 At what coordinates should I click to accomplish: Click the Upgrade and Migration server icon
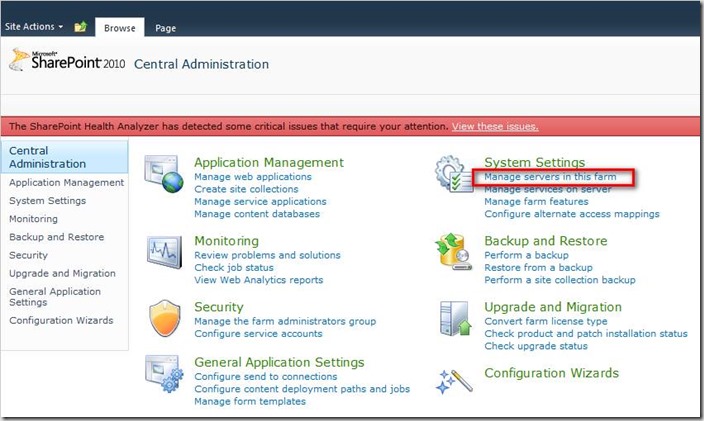click(455, 318)
